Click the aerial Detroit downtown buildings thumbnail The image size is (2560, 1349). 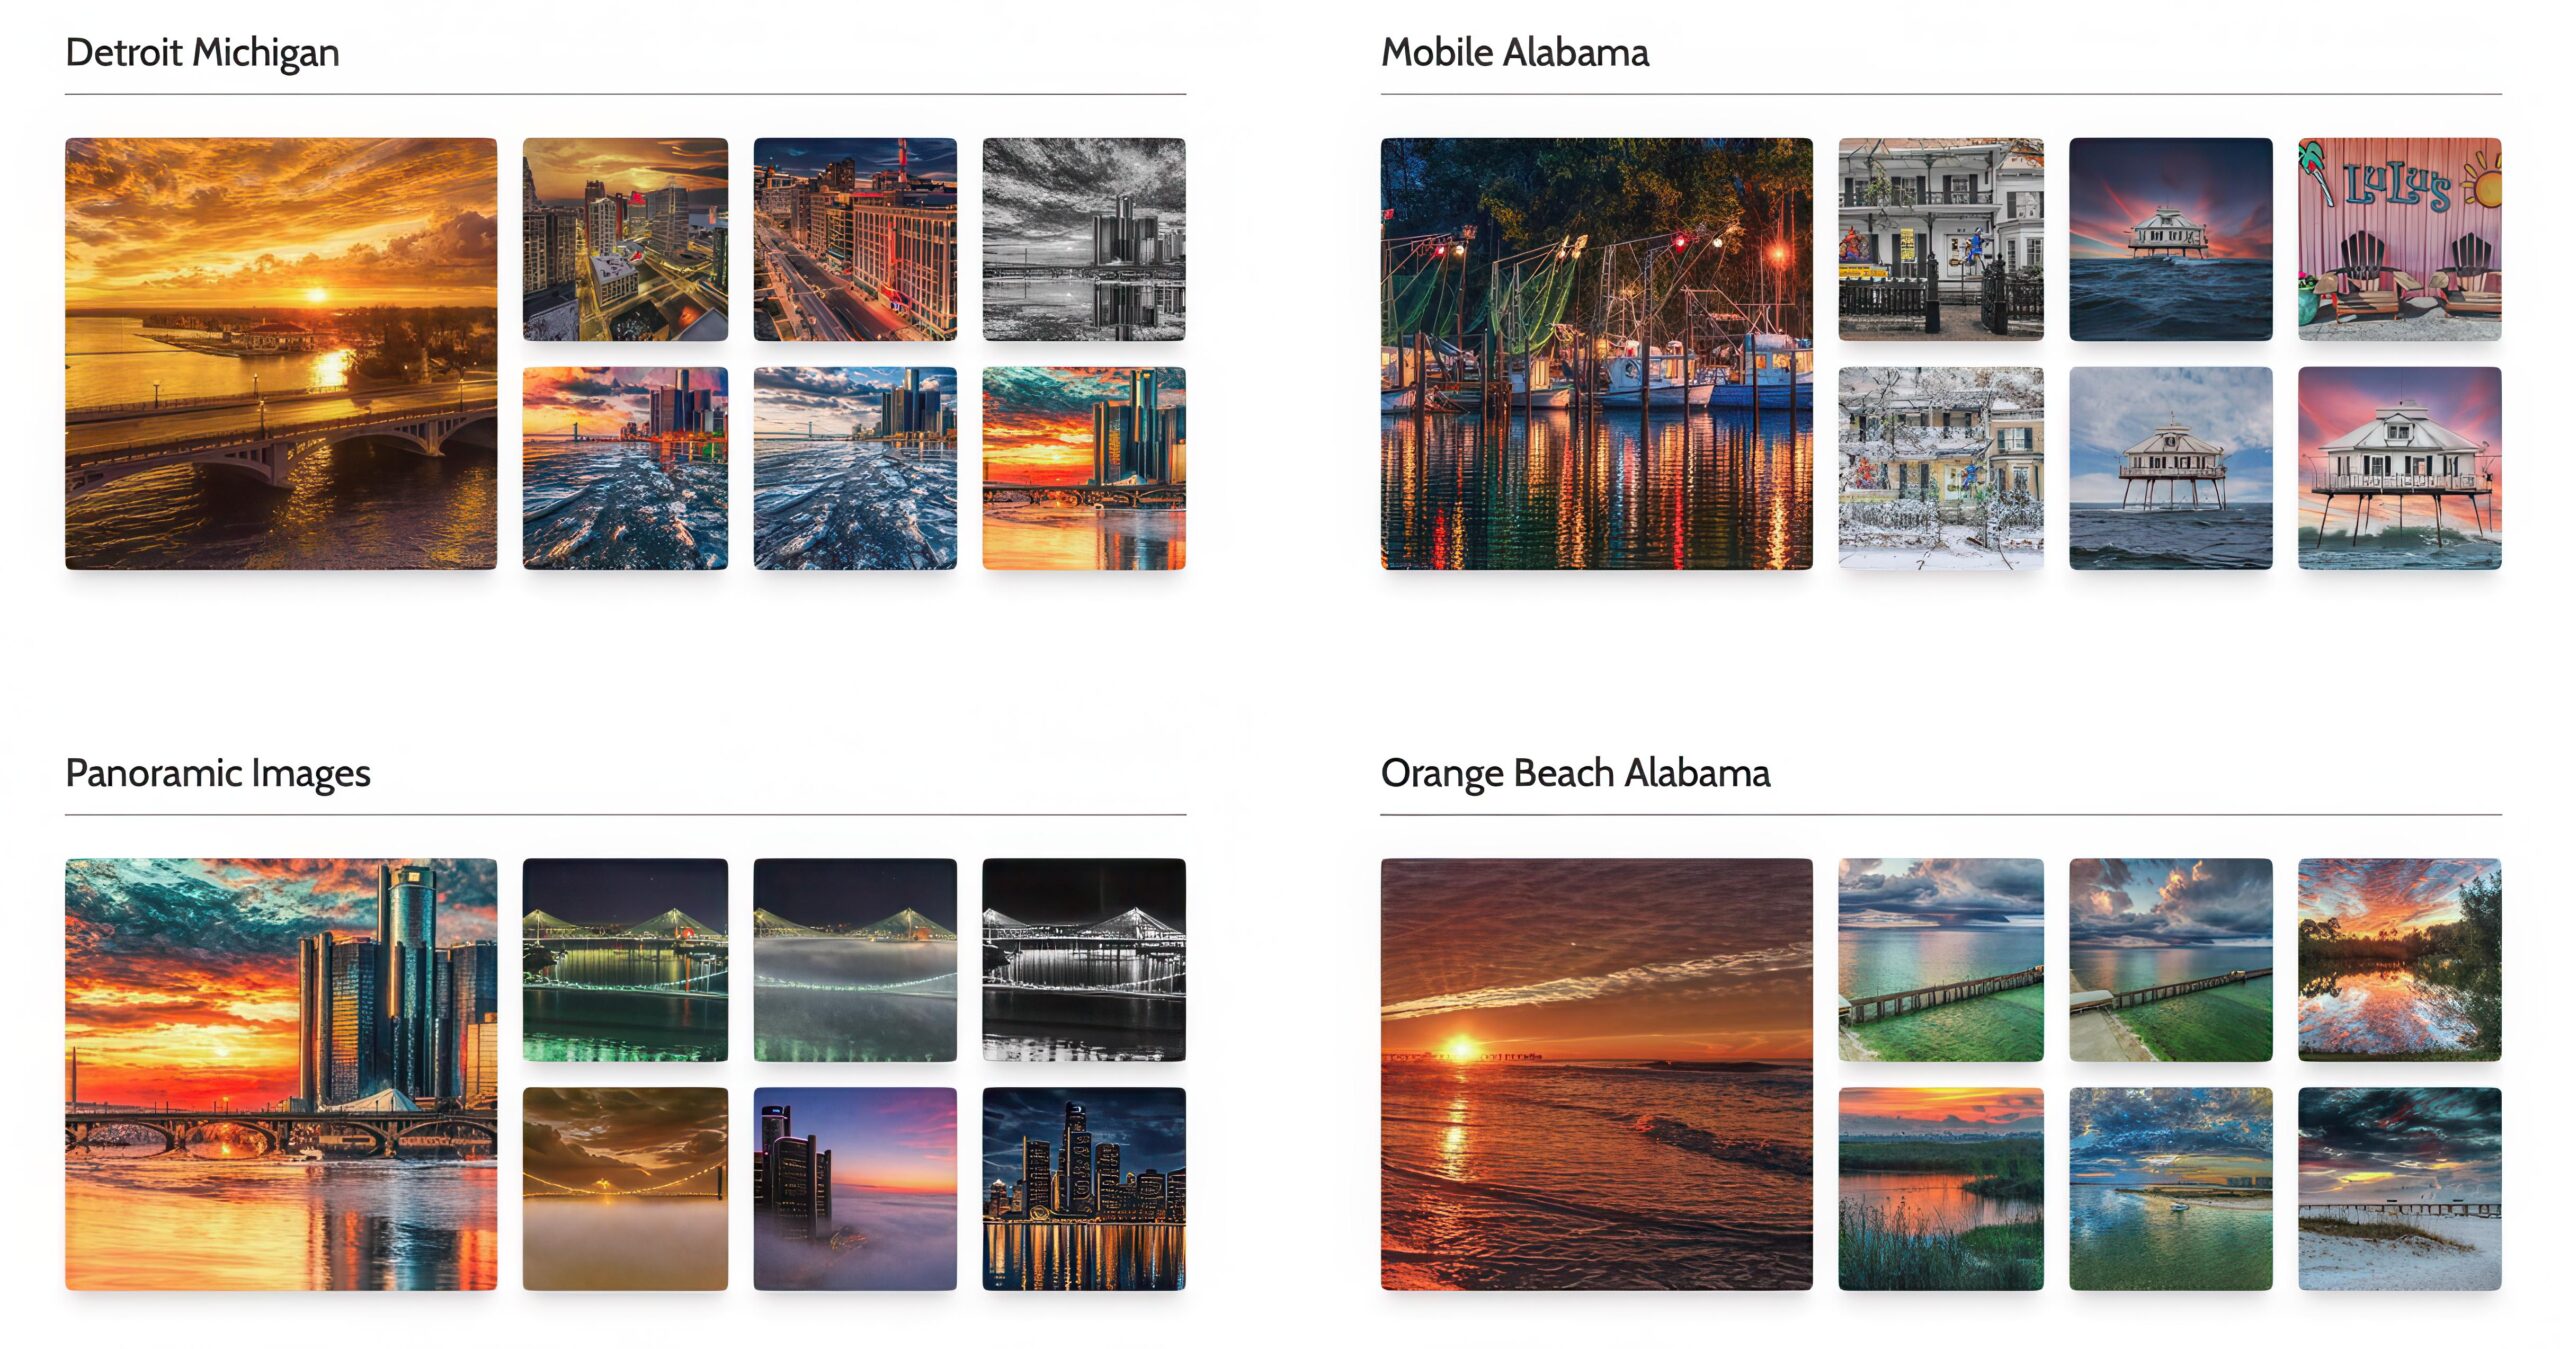point(625,239)
